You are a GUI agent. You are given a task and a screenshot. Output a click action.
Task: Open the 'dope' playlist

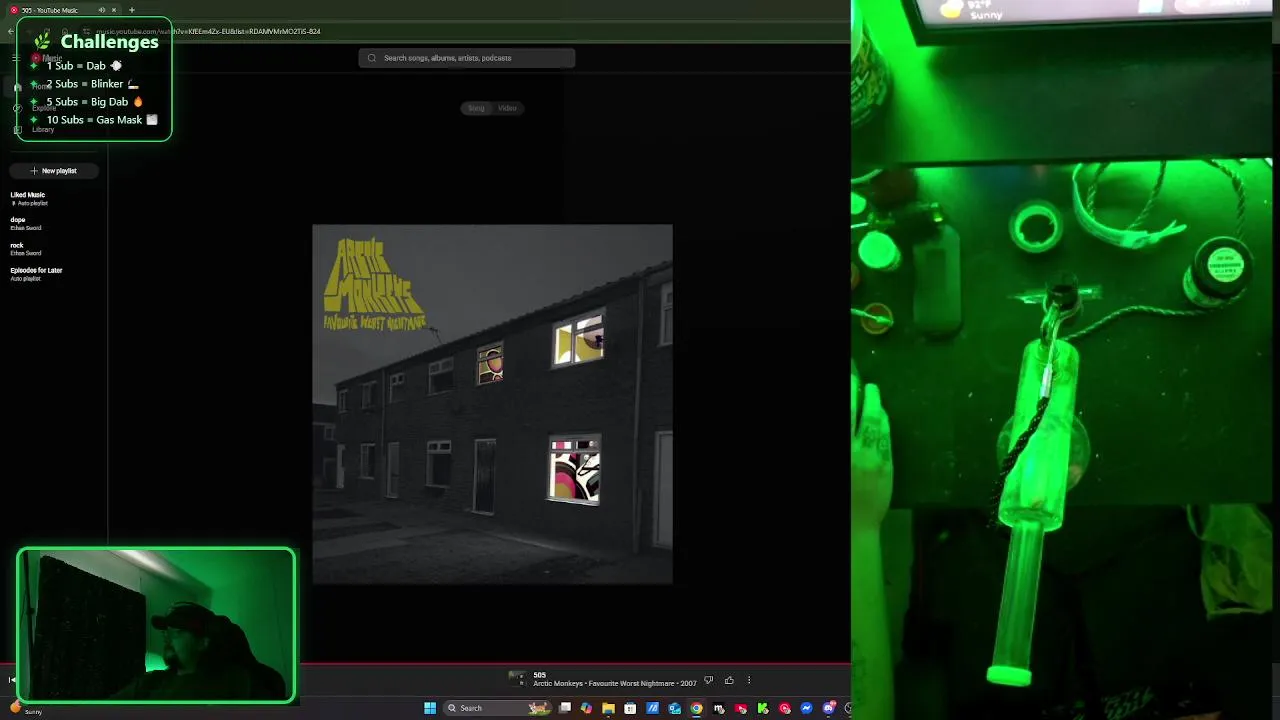pyautogui.click(x=26, y=223)
